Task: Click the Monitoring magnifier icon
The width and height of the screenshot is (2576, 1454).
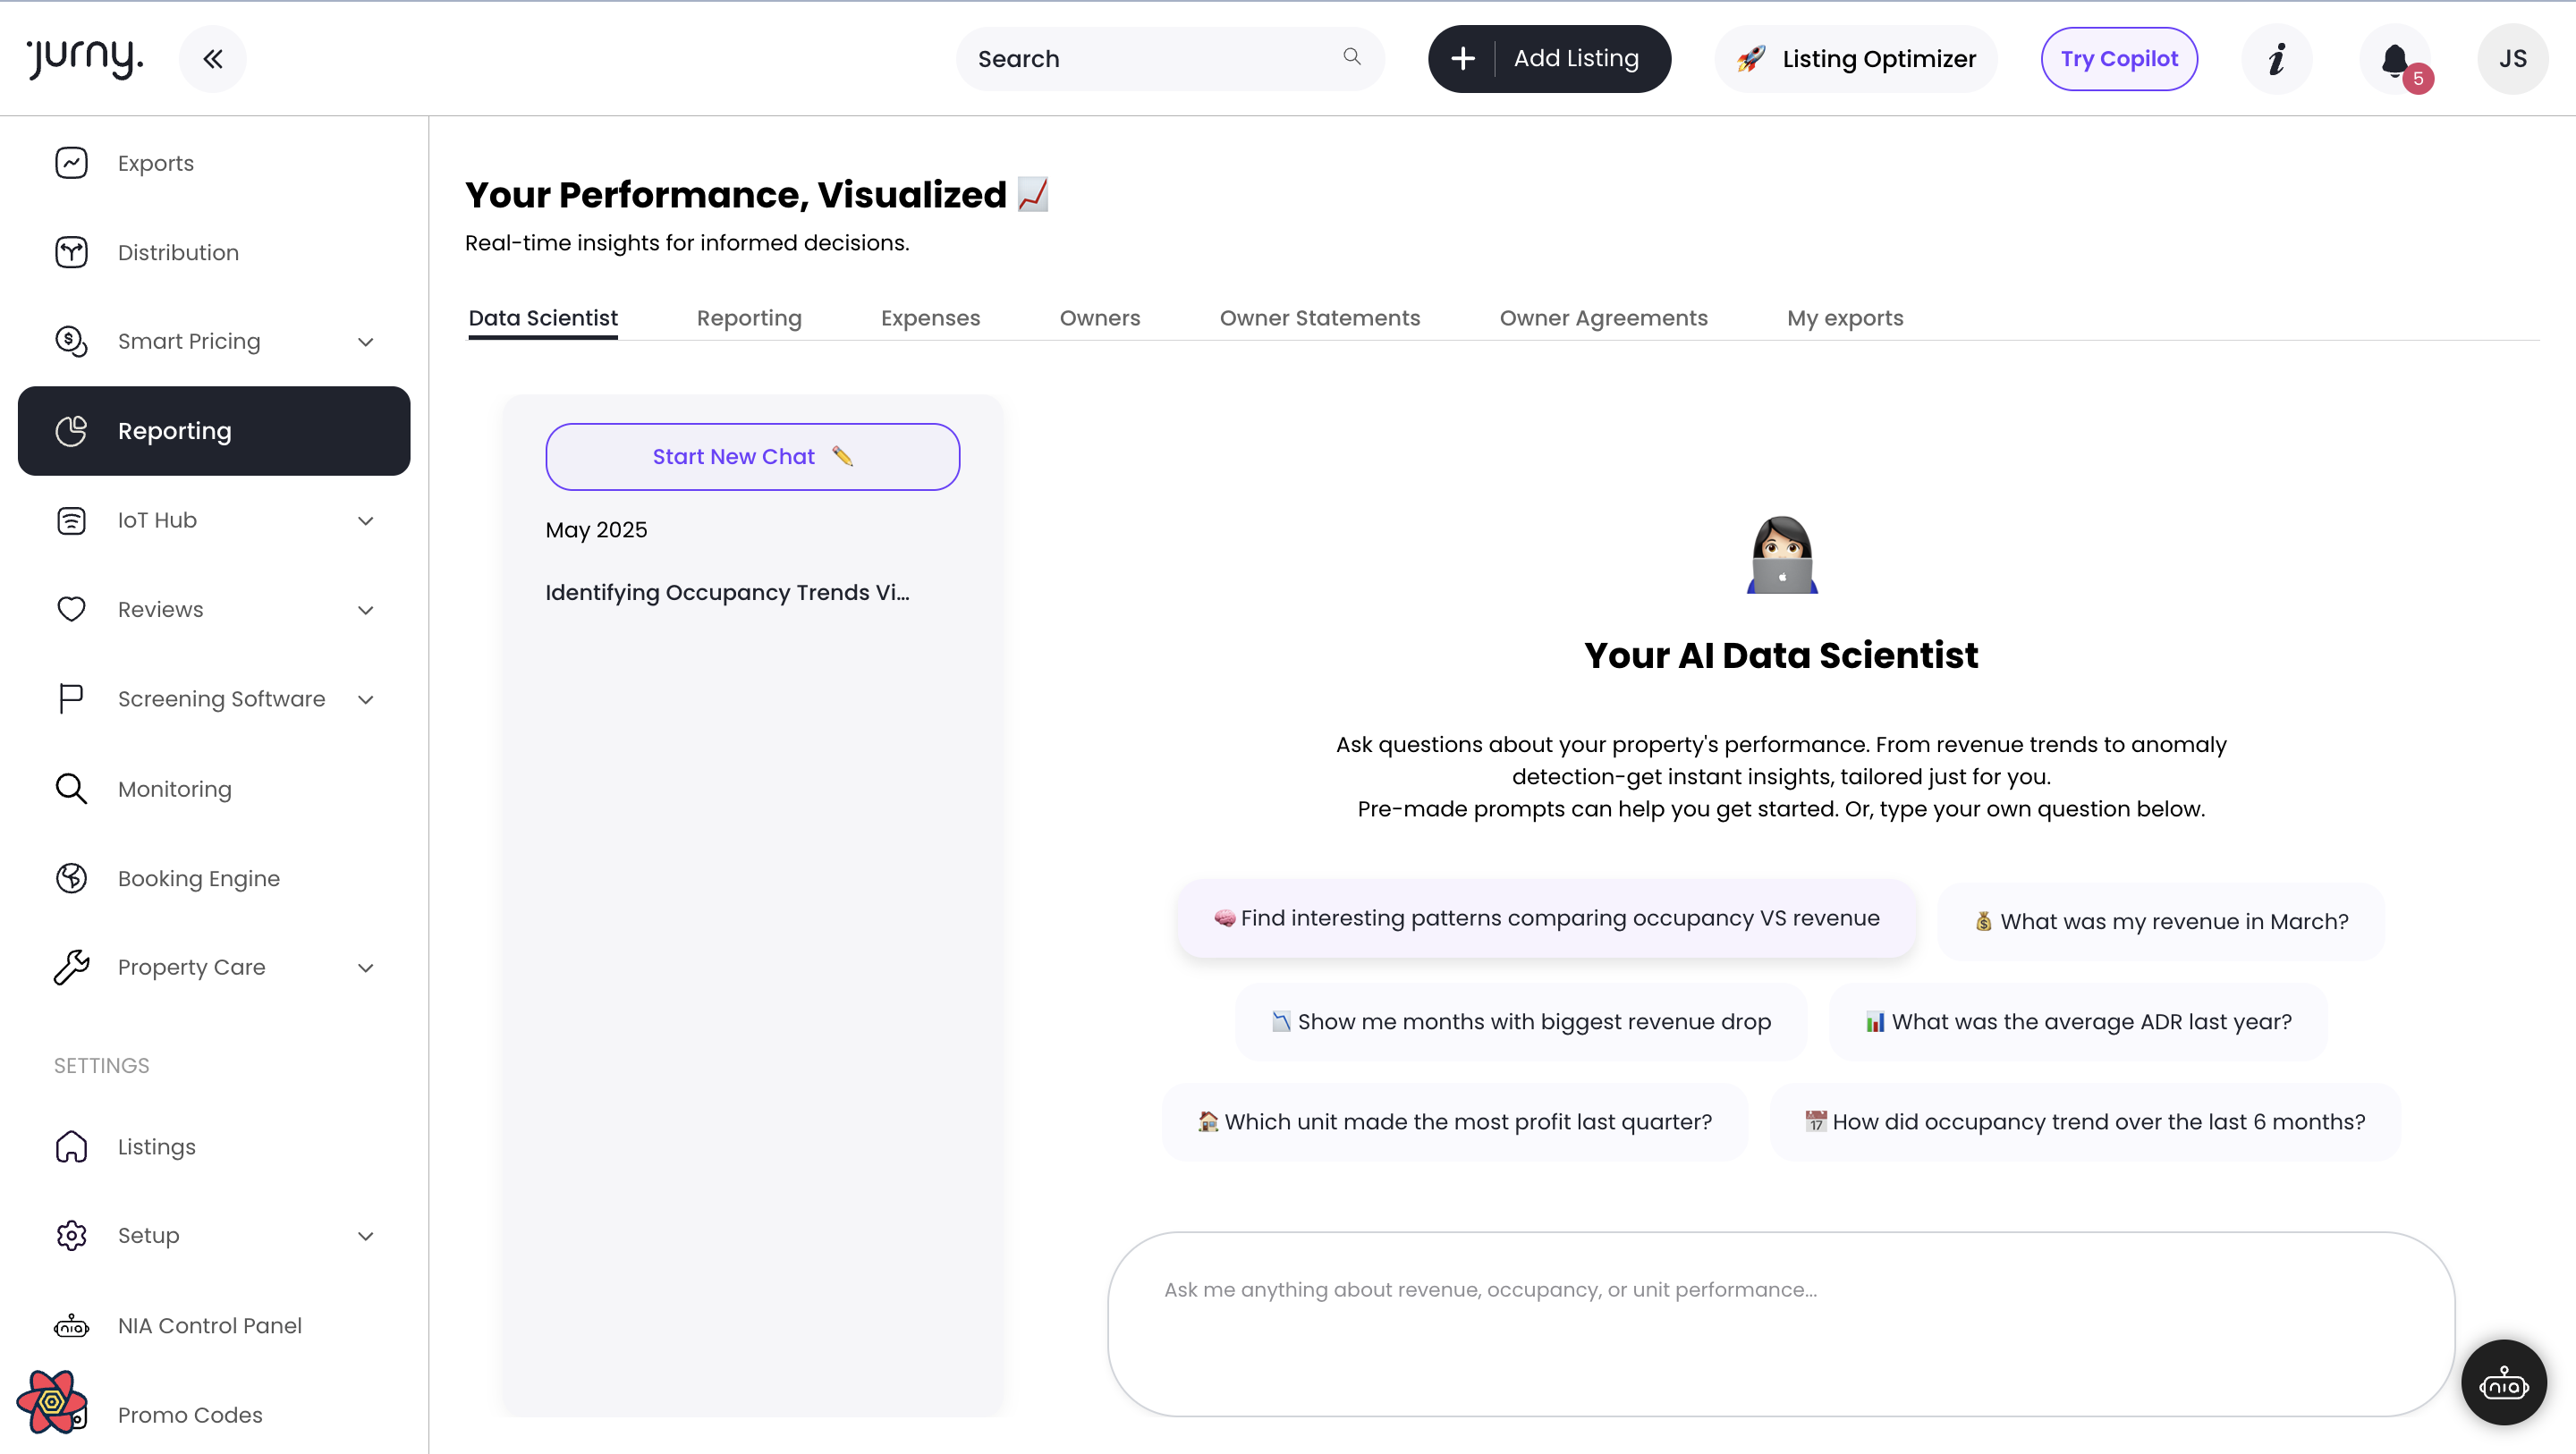Action: pyautogui.click(x=71, y=788)
